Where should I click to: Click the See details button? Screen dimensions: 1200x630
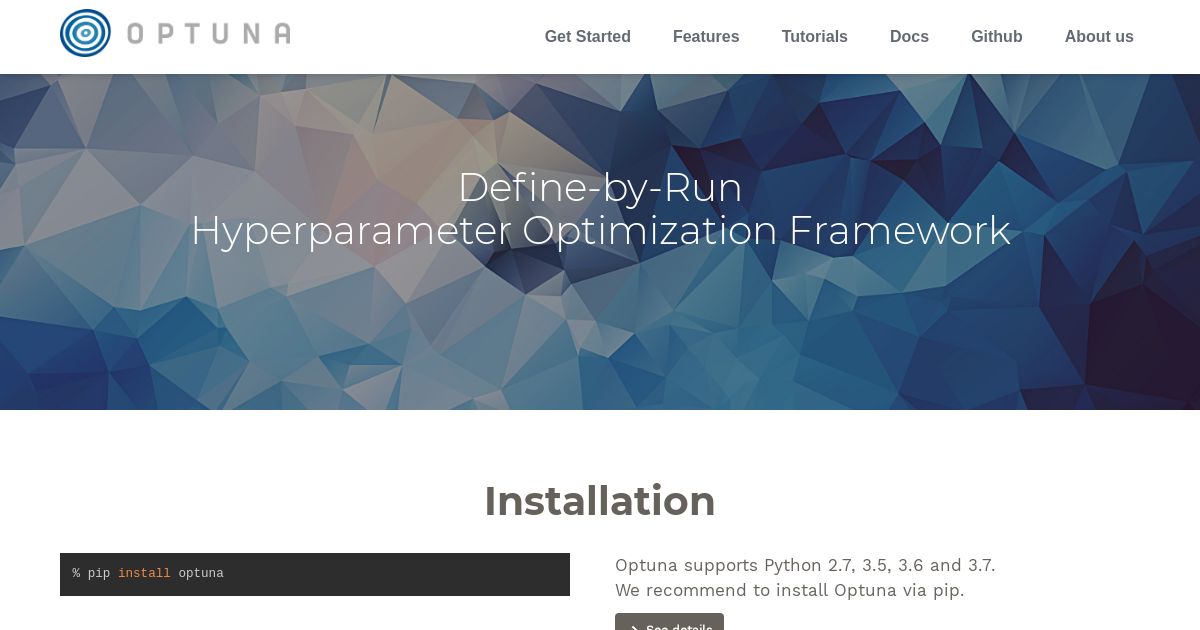coord(669,622)
